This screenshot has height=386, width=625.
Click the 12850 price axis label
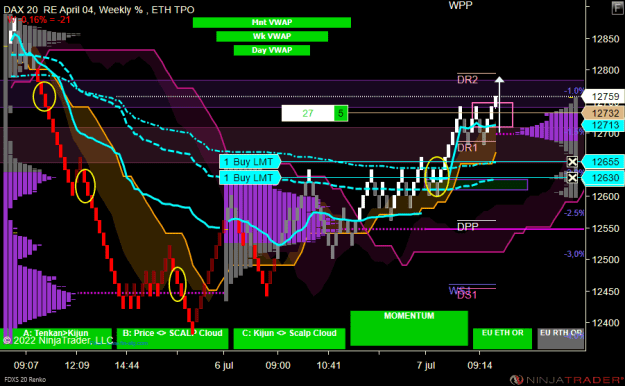pos(605,39)
